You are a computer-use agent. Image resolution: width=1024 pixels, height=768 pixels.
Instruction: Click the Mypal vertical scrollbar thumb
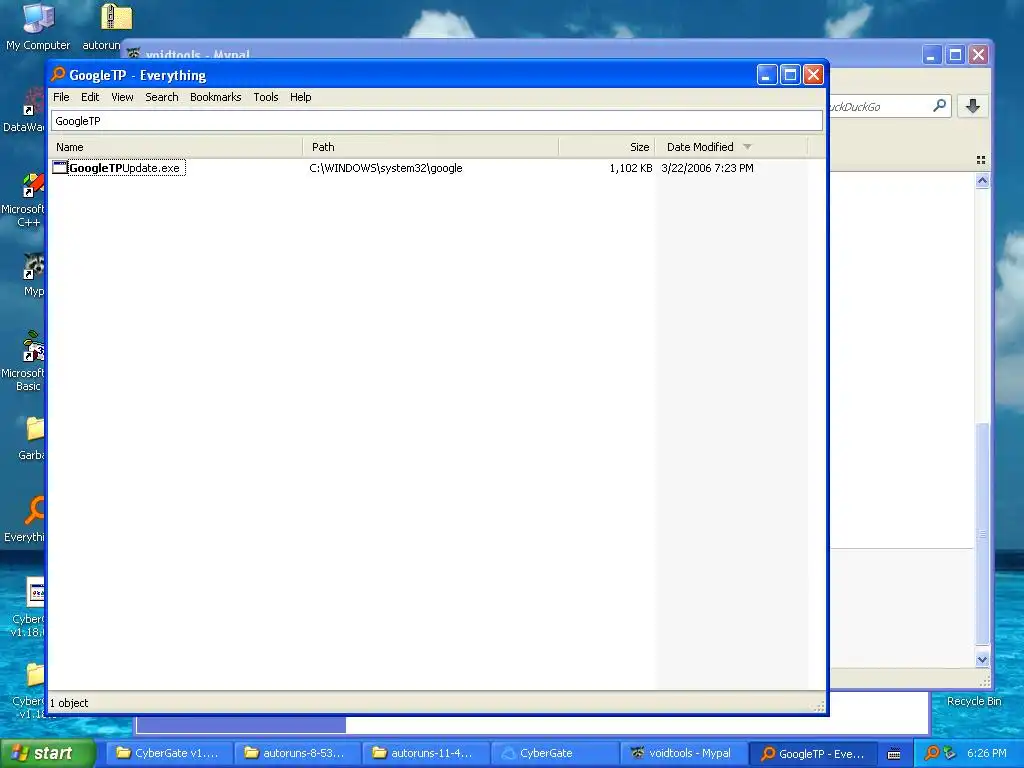click(x=982, y=534)
